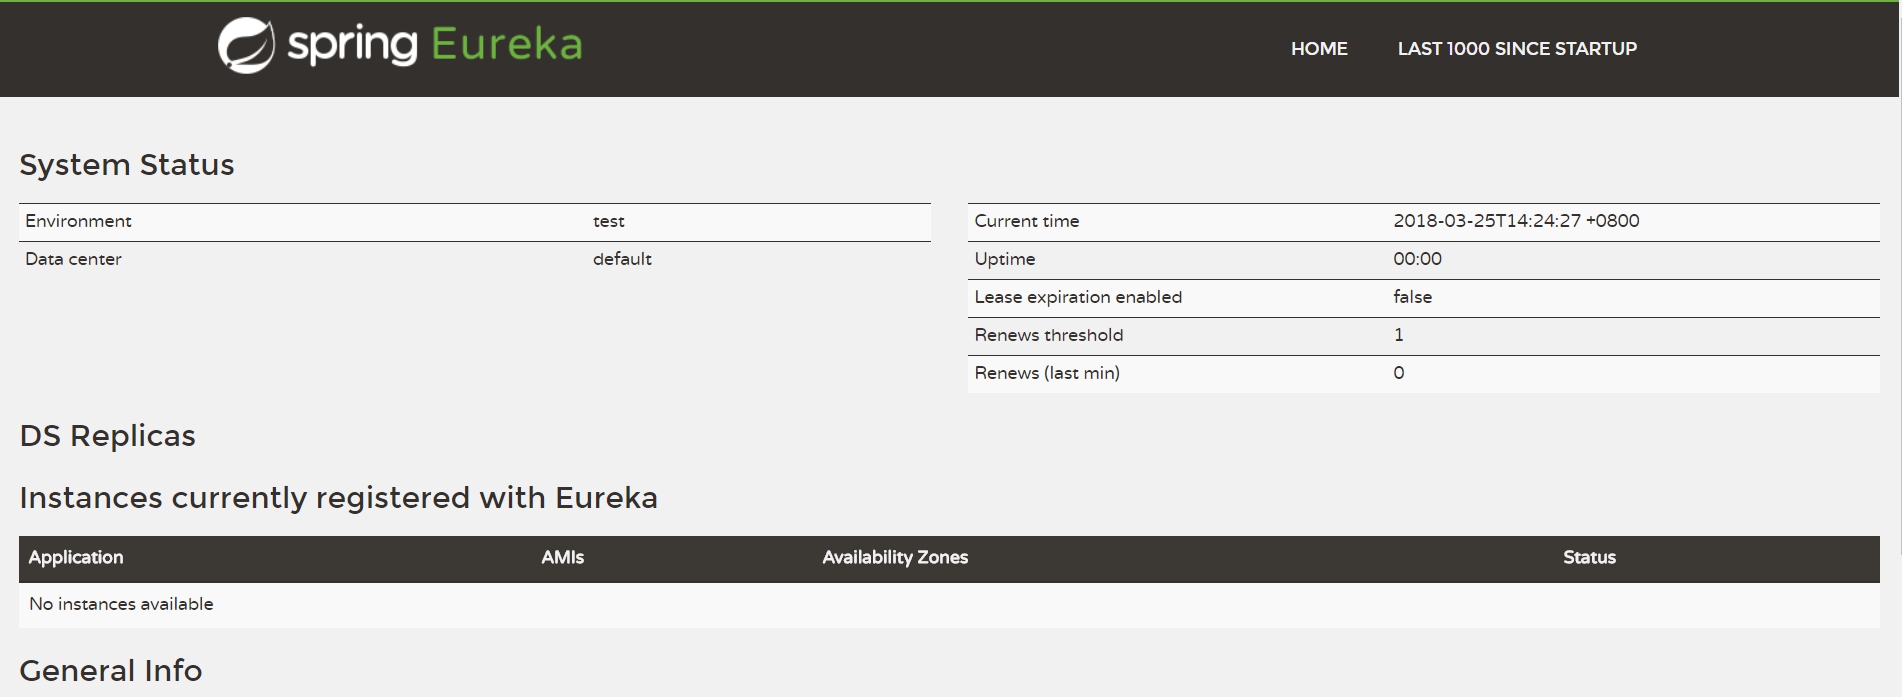Open LAST 1000 SINCE STARTUP page
Viewport: 1902px width, 697px height.
1517,49
